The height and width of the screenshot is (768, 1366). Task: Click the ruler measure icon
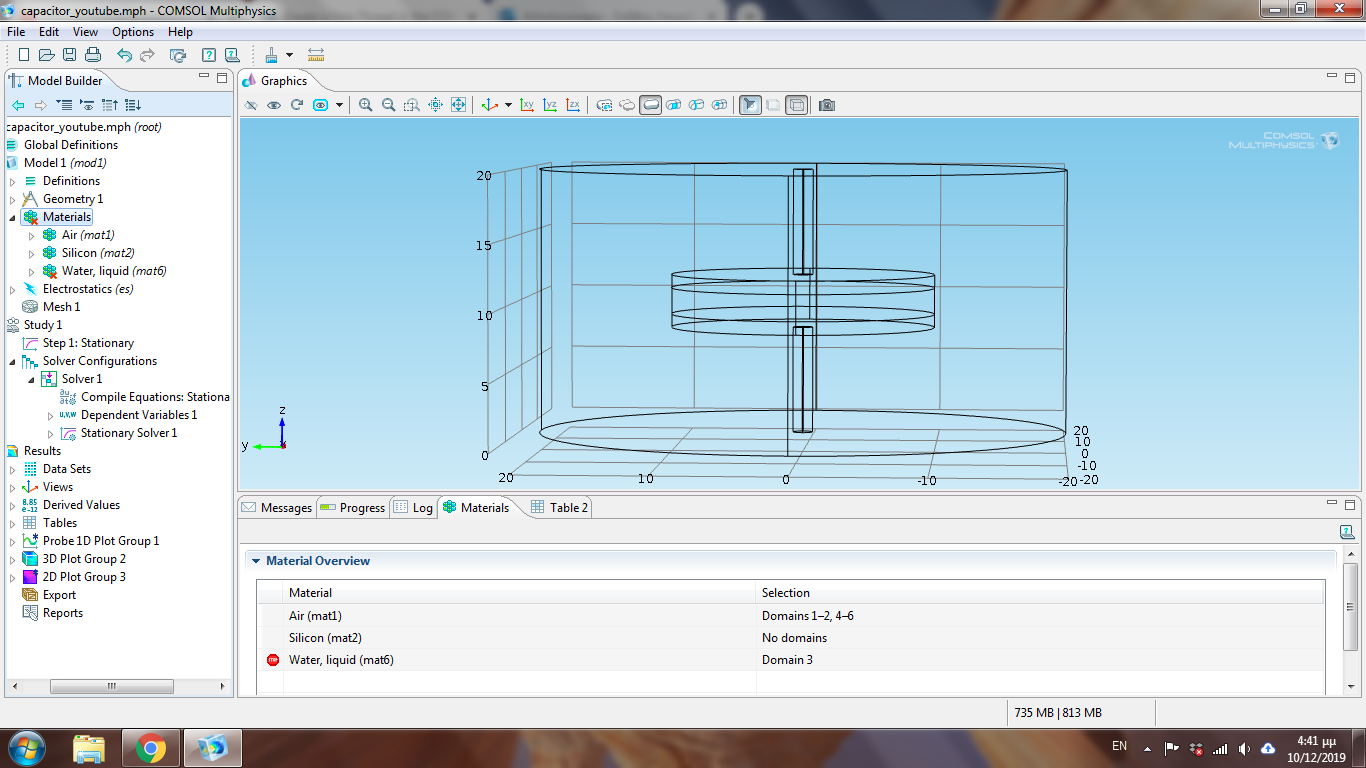pyautogui.click(x=316, y=55)
